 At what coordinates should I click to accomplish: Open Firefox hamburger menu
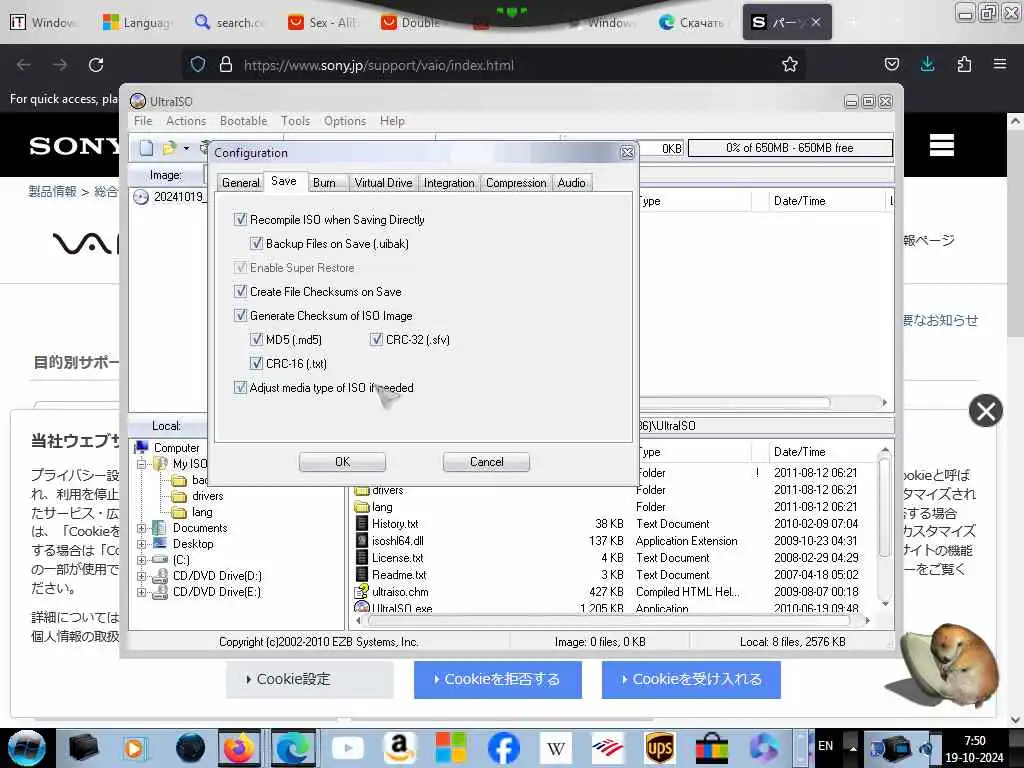[x=999, y=65]
